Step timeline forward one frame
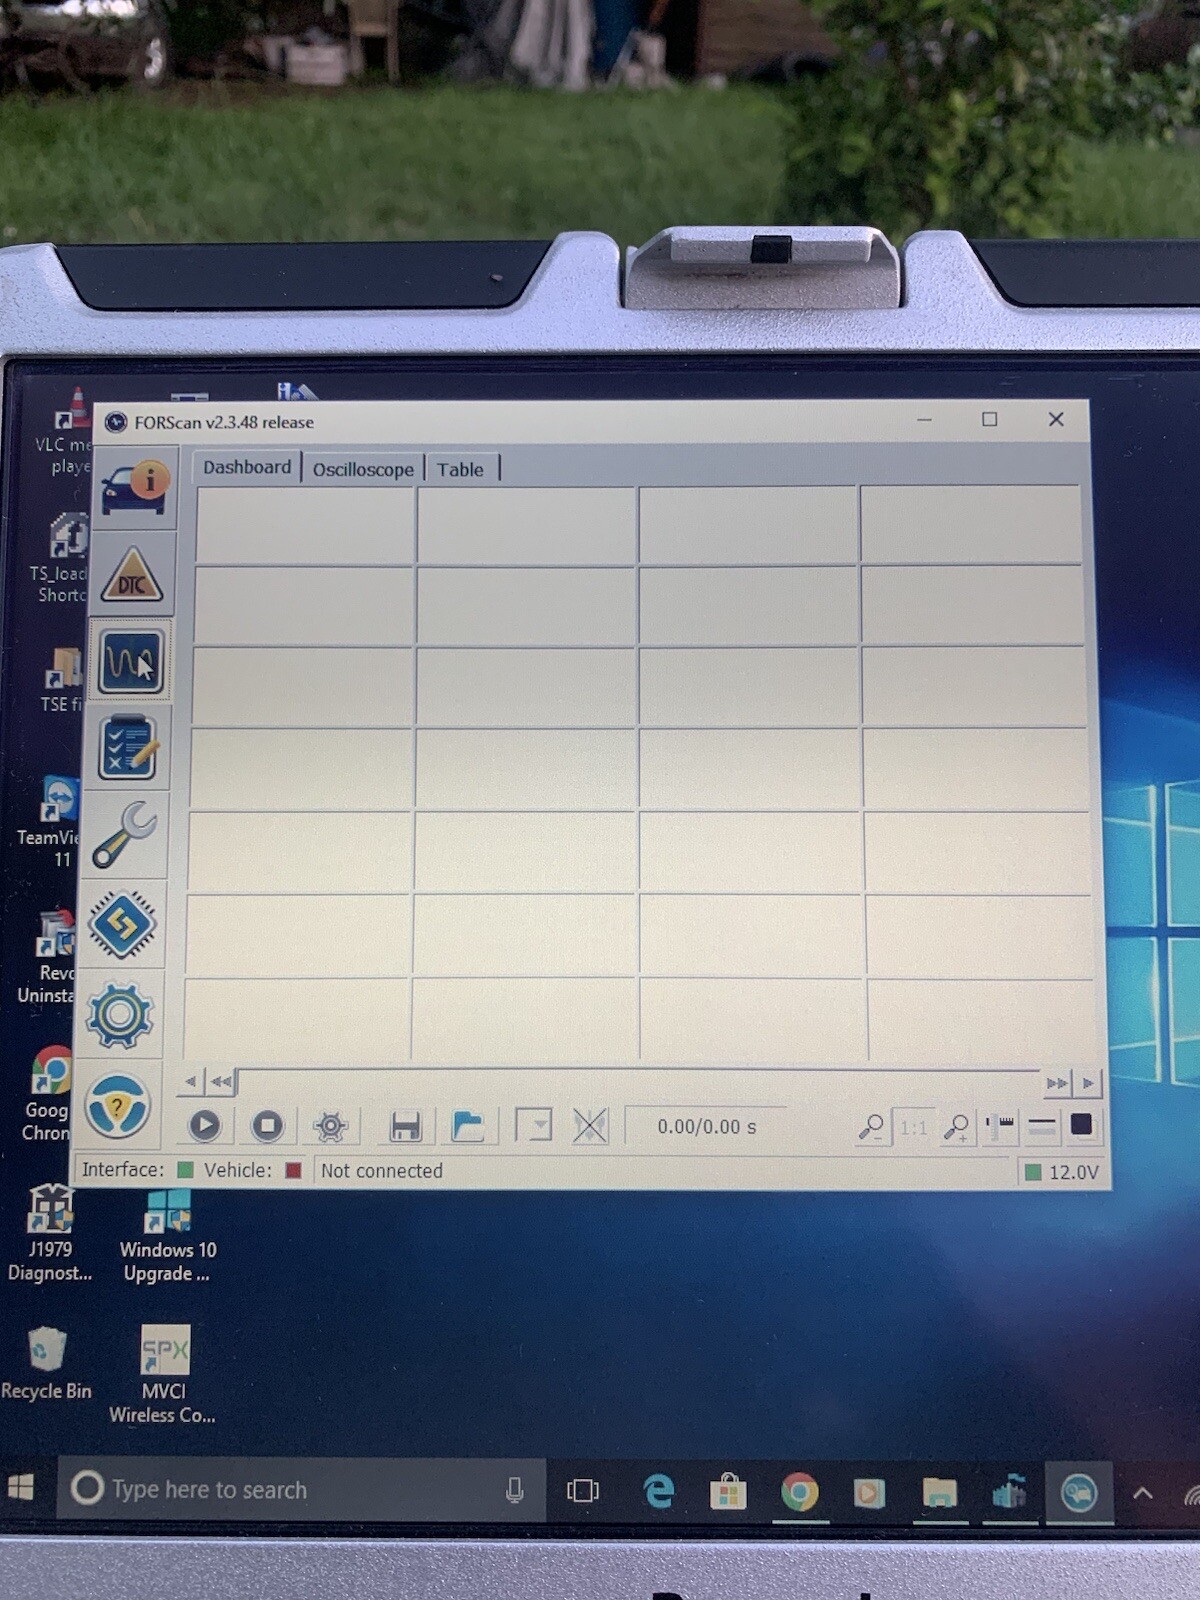Image resolution: width=1200 pixels, height=1600 pixels. [x=1088, y=1083]
